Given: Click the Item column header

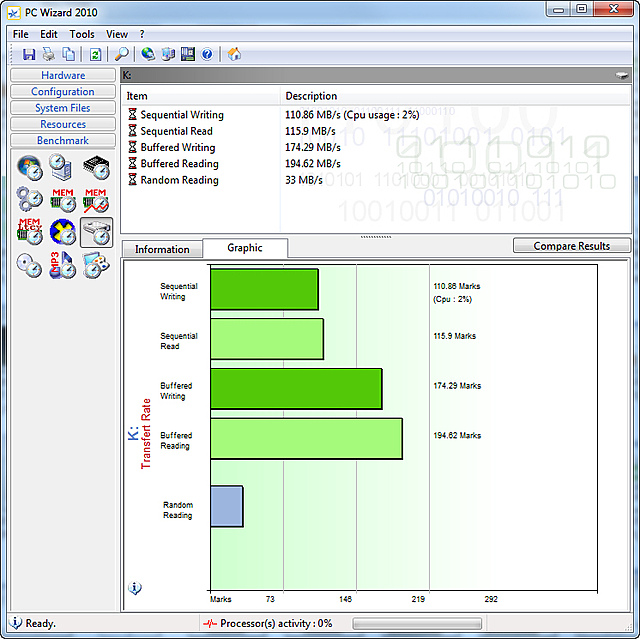Looking at the screenshot, I should pos(201,96).
